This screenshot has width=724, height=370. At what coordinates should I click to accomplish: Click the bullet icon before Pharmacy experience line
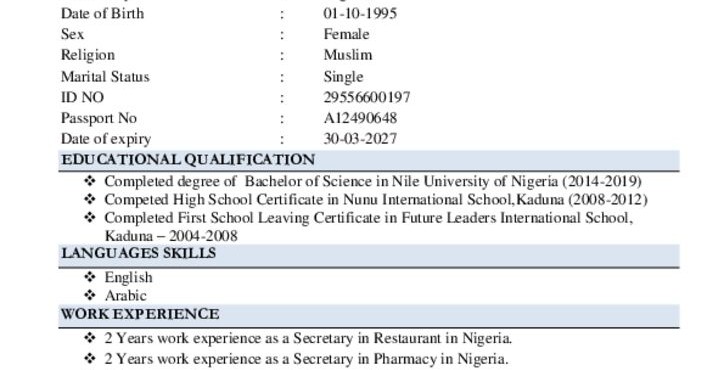[x=90, y=358]
